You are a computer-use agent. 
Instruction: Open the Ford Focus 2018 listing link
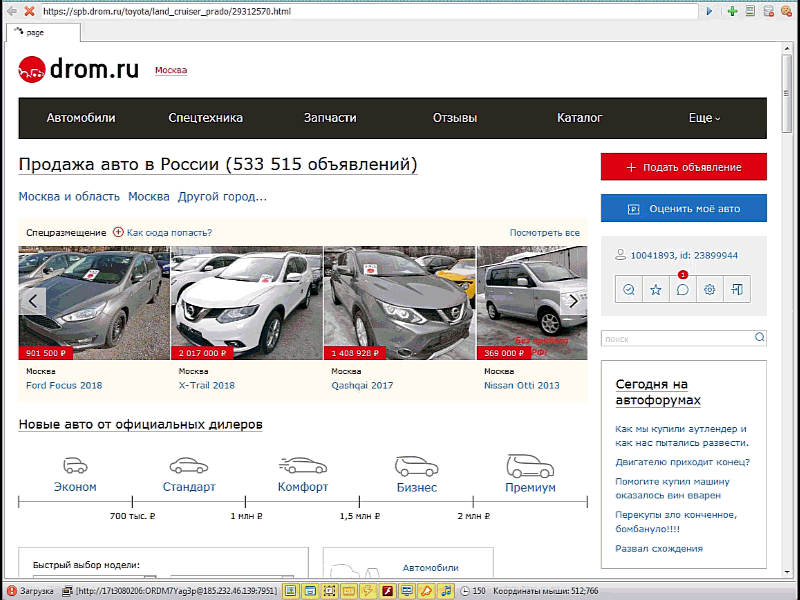click(x=64, y=385)
